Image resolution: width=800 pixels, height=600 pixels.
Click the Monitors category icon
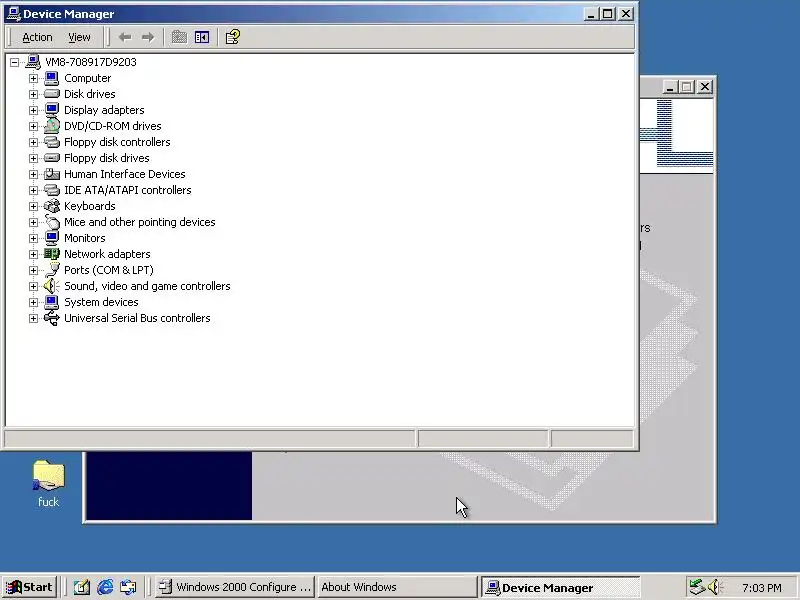[x=52, y=238]
